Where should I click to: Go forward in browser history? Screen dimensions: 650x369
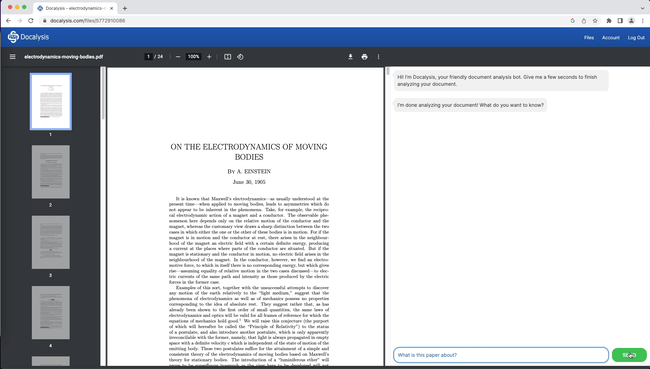pyautogui.click(x=19, y=20)
